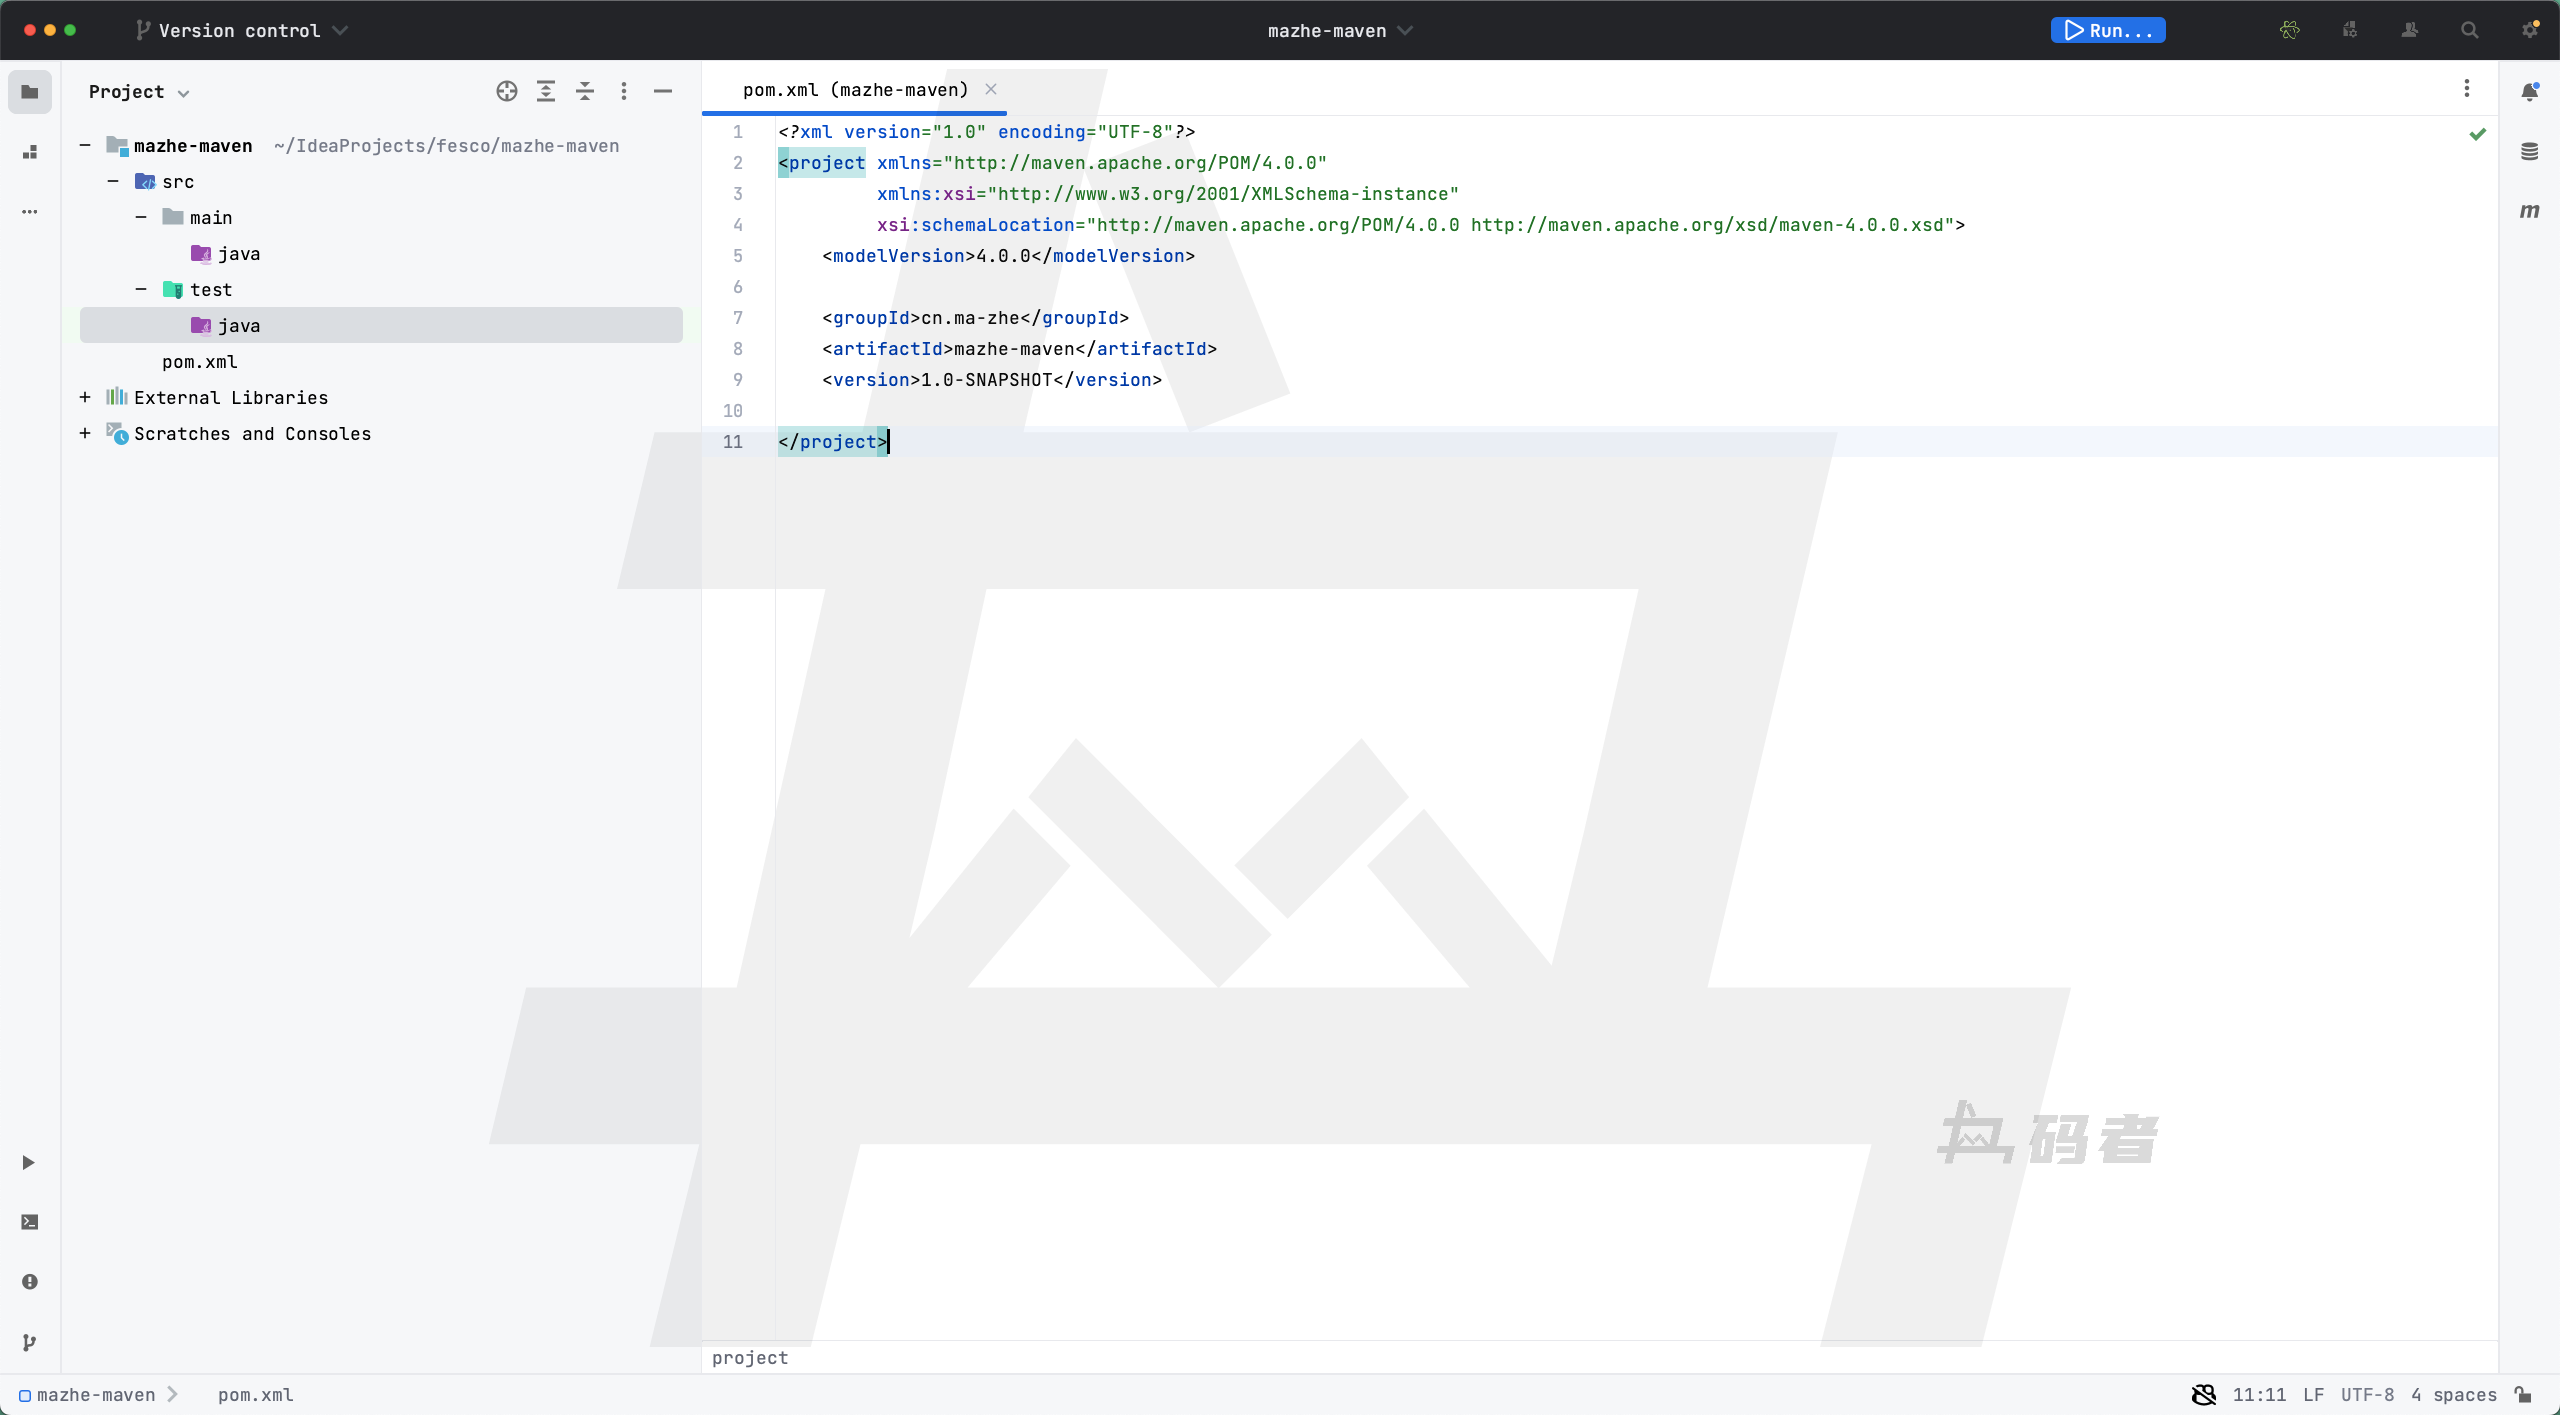Image resolution: width=2560 pixels, height=1415 pixels.
Task: Click UTF-8 encoding in status bar
Action: (2367, 1395)
